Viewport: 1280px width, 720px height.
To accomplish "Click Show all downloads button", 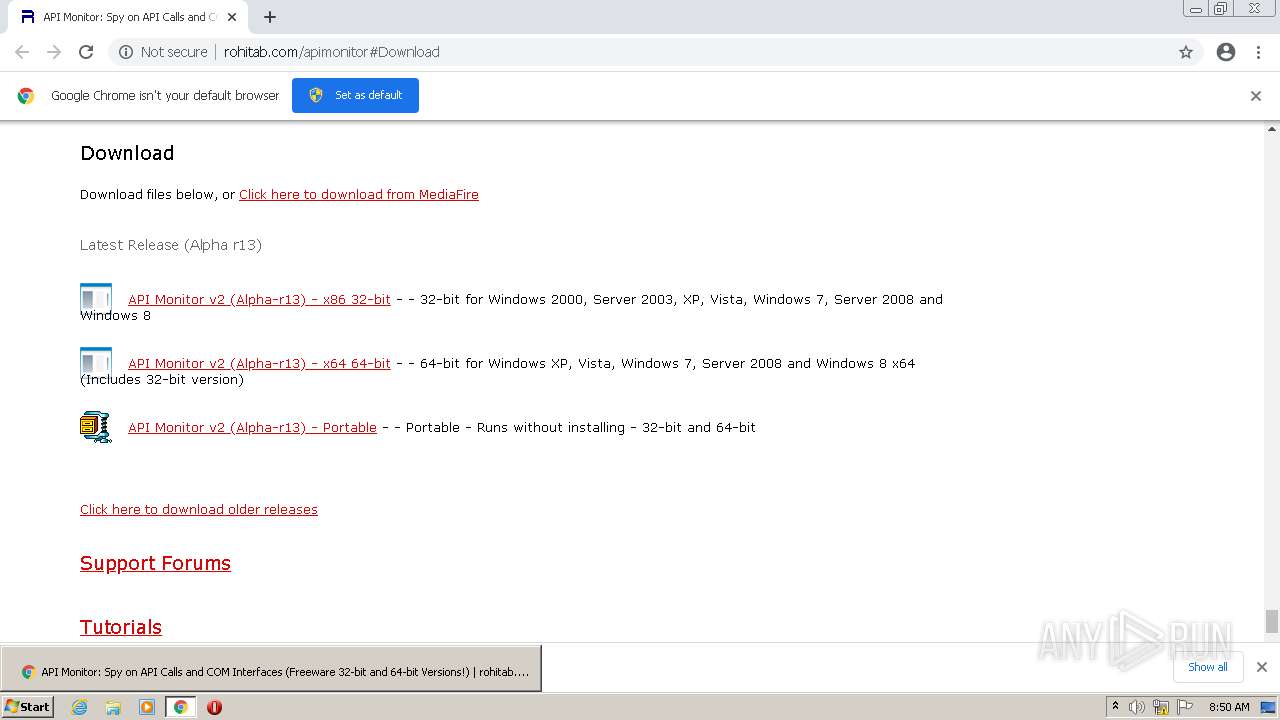I will pyautogui.click(x=1207, y=667).
